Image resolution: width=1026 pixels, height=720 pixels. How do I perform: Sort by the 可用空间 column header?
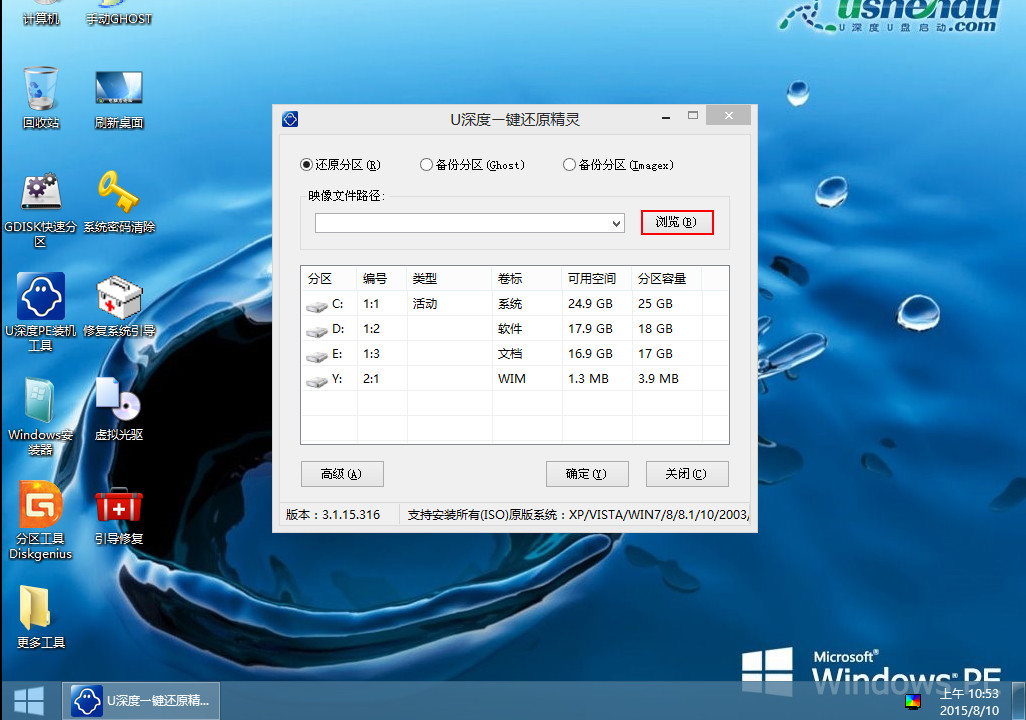(596, 279)
